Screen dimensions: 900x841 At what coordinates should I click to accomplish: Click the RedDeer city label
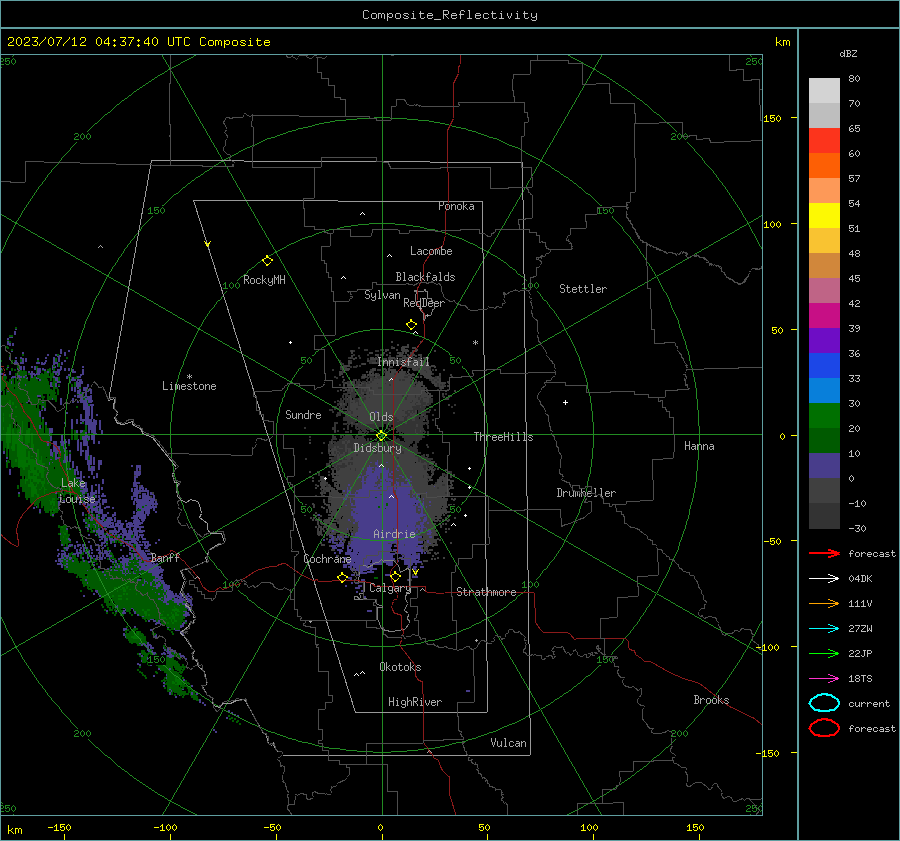click(424, 303)
